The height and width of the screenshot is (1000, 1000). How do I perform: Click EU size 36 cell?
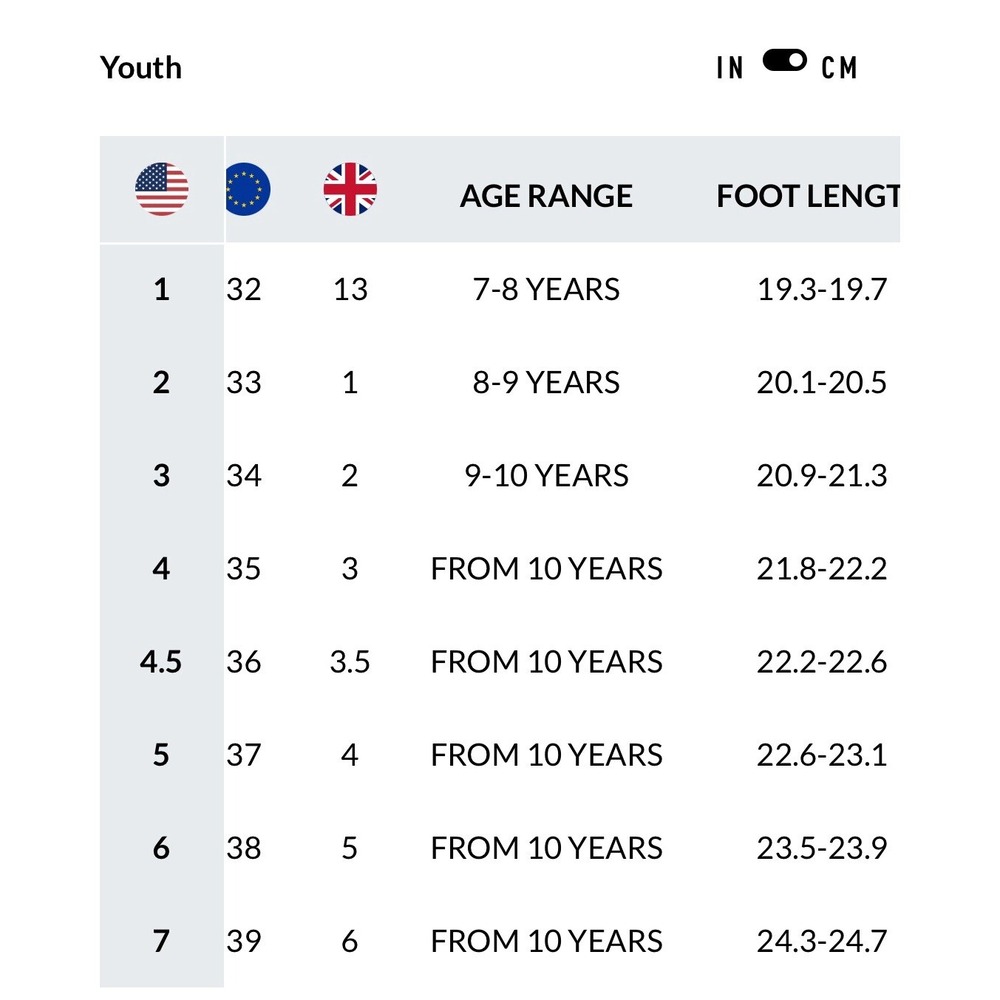click(x=244, y=662)
